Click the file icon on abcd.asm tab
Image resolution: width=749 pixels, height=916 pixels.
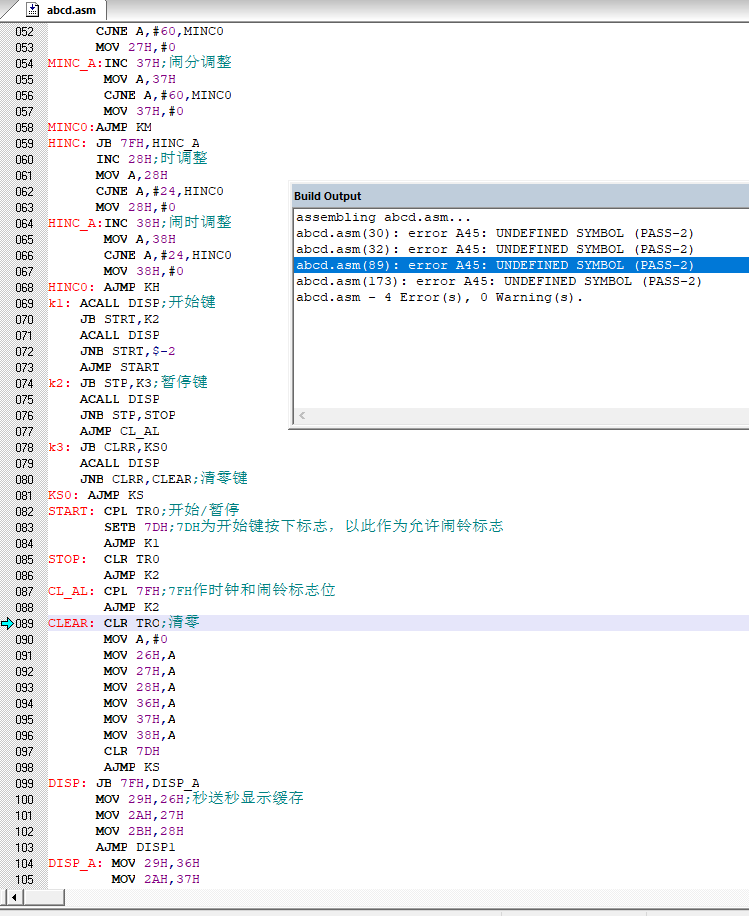(x=33, y=10)
